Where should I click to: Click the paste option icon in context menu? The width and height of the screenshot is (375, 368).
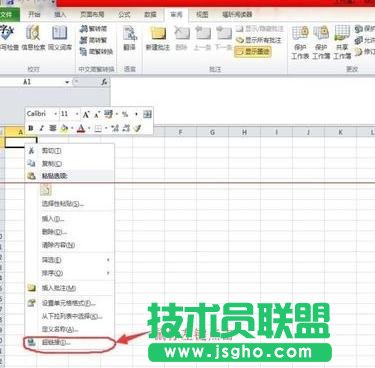(x=46, y=190)
